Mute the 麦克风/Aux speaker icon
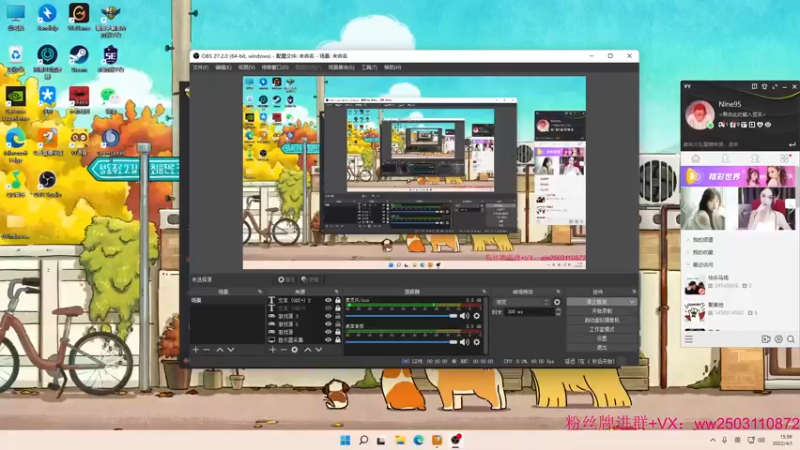 464,316
